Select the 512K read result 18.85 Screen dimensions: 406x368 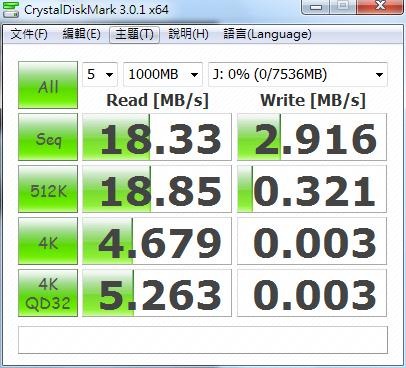[157, 189]
